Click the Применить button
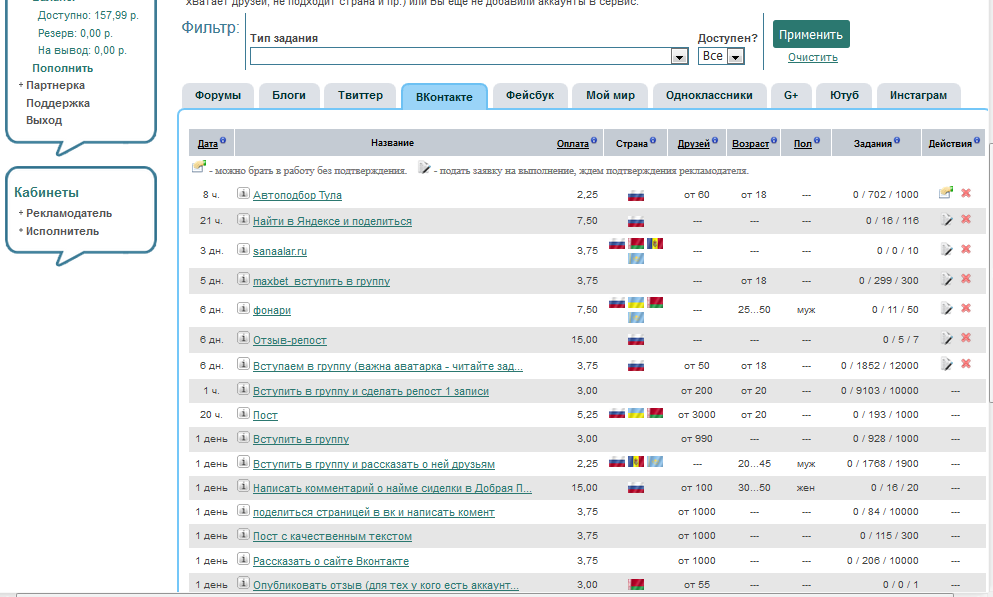 tap(811, 35)
